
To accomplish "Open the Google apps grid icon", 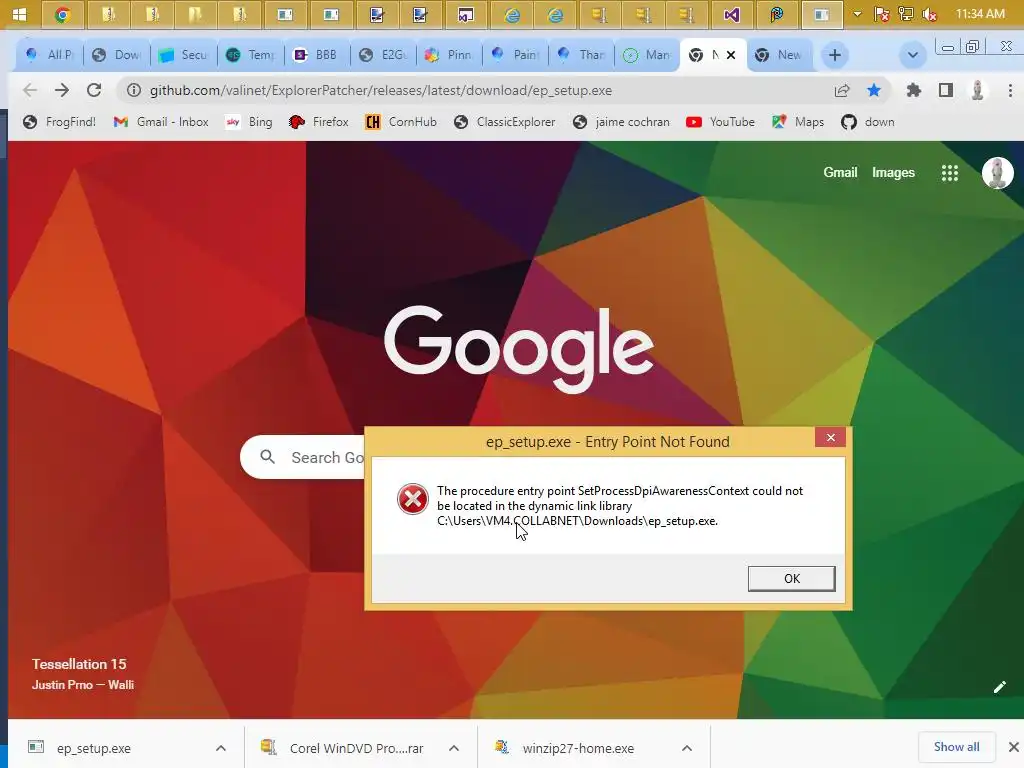I will tap(950, 173).
